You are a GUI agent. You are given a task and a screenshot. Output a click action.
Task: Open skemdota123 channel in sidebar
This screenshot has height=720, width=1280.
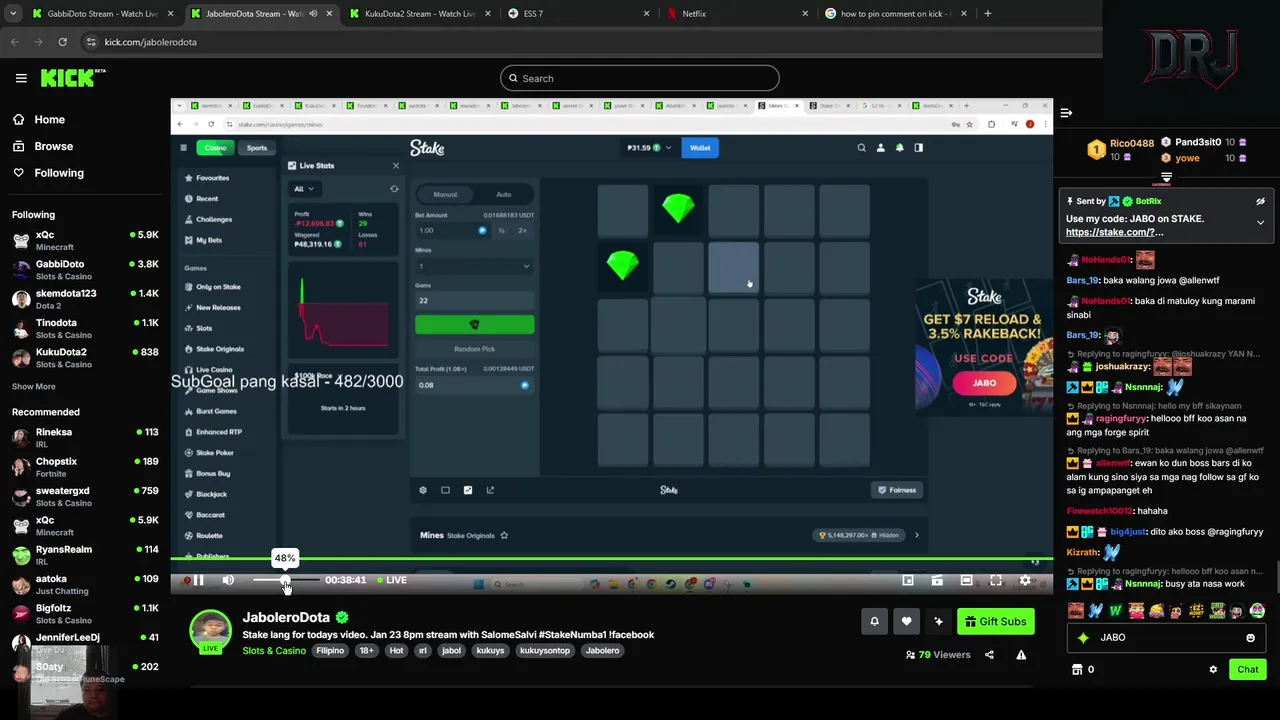click(x=84, y=299)
